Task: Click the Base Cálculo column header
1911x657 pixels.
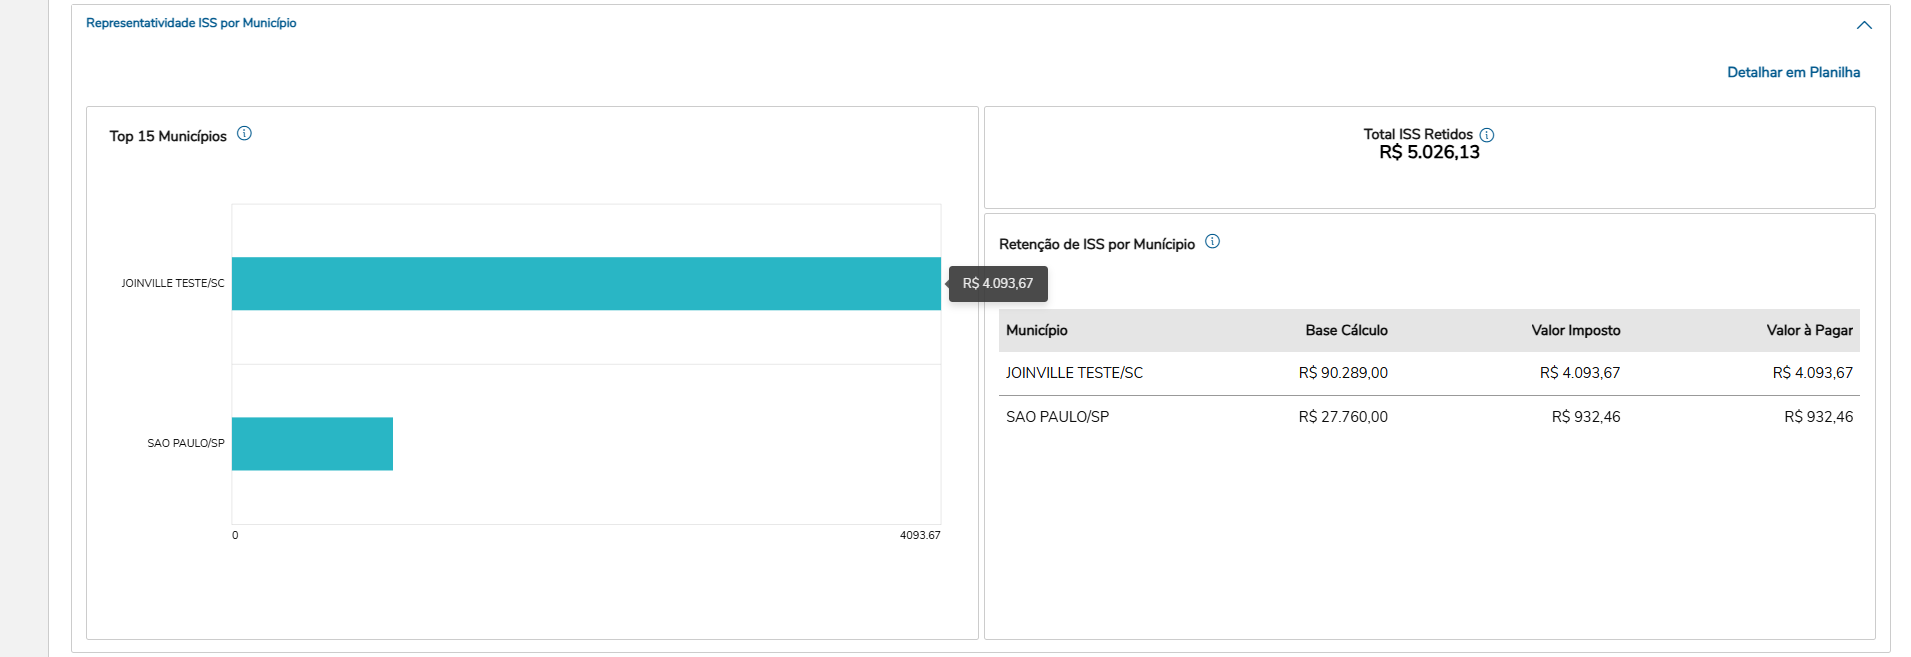Action: pyautogui.click(x=1346, y=331)
